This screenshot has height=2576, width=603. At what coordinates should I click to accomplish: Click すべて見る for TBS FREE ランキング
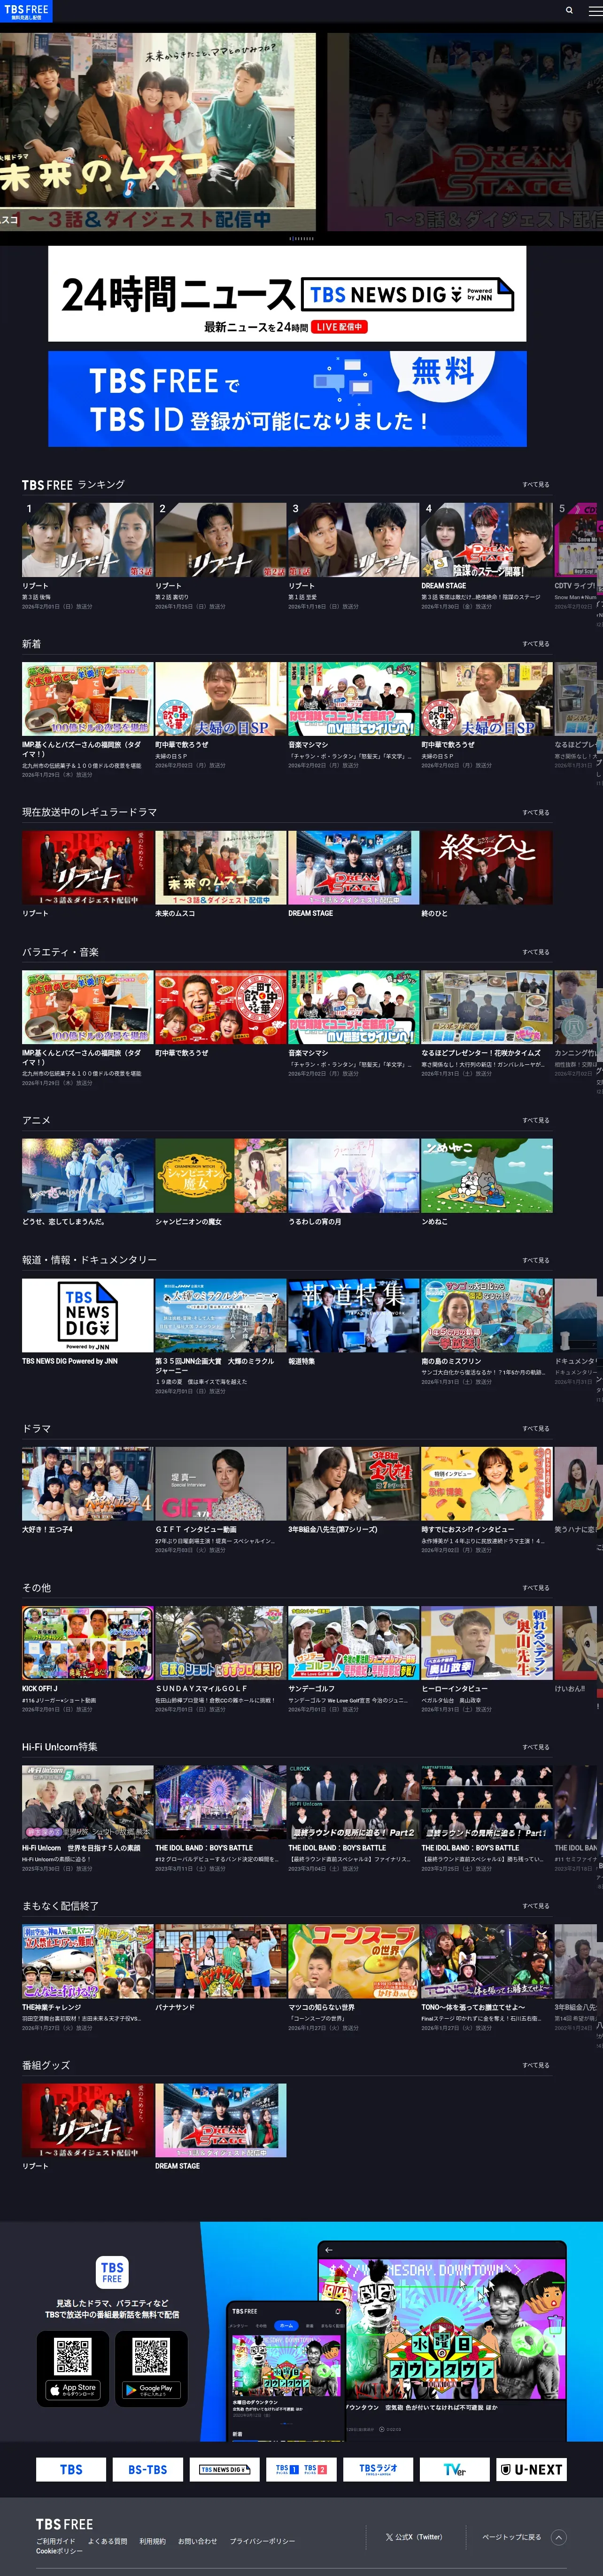coord(535,484)
